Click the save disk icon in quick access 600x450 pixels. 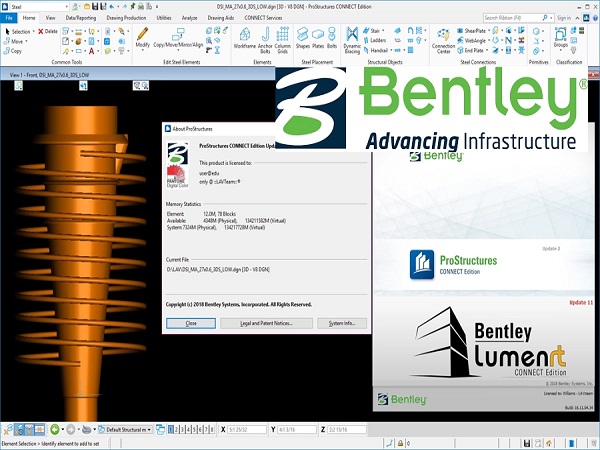click(95, 7)
